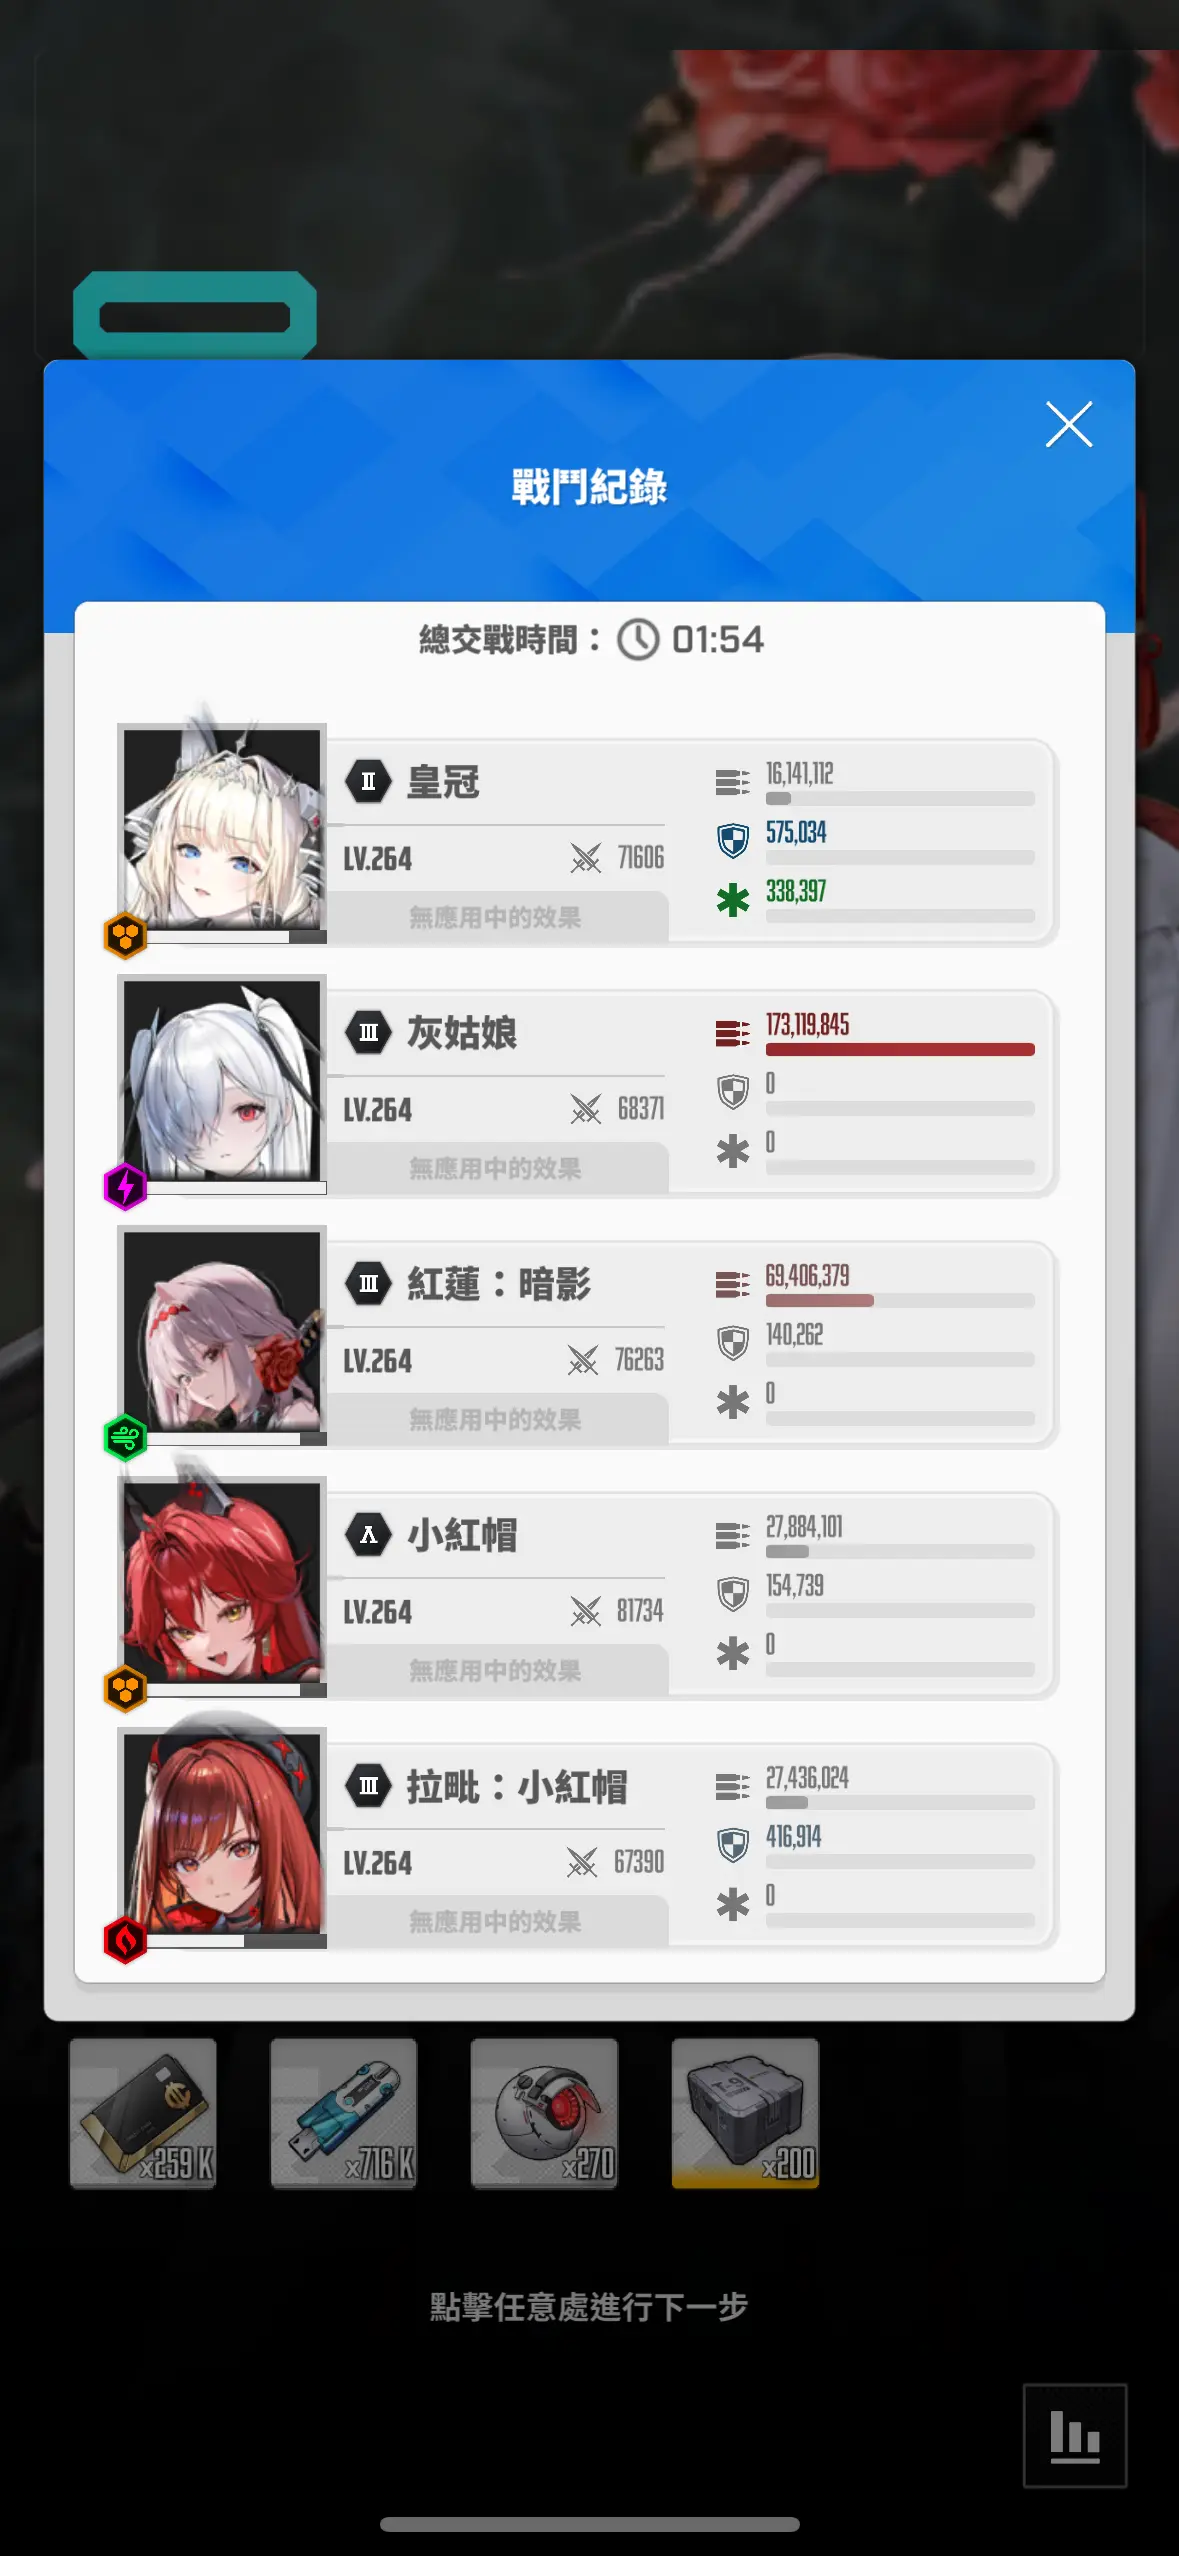Screen dimensions: 1179x2556
Task: Tap the 小紅帽 character portrait
Action: point(222,1581)
